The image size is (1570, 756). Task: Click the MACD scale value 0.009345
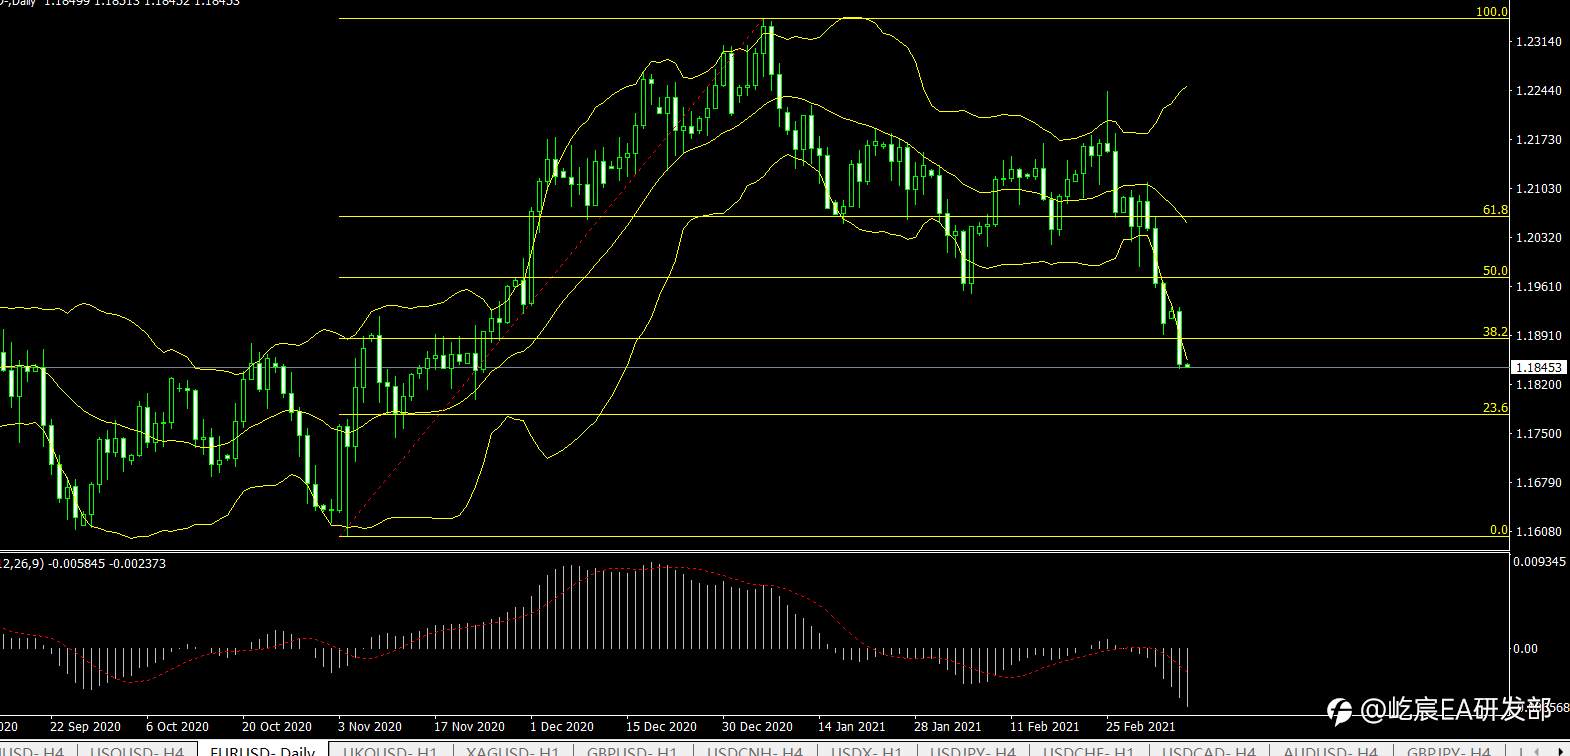coord(1539,562)
